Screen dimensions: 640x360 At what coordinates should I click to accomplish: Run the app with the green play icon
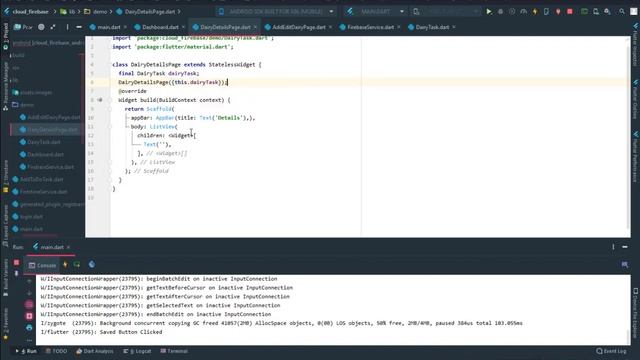(x=489, y=12)
